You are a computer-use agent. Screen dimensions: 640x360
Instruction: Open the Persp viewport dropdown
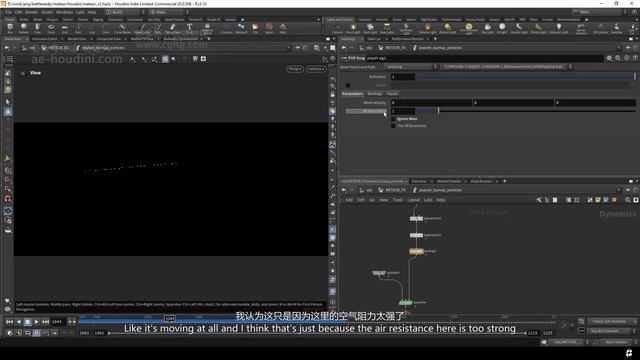tap(295, 69)
